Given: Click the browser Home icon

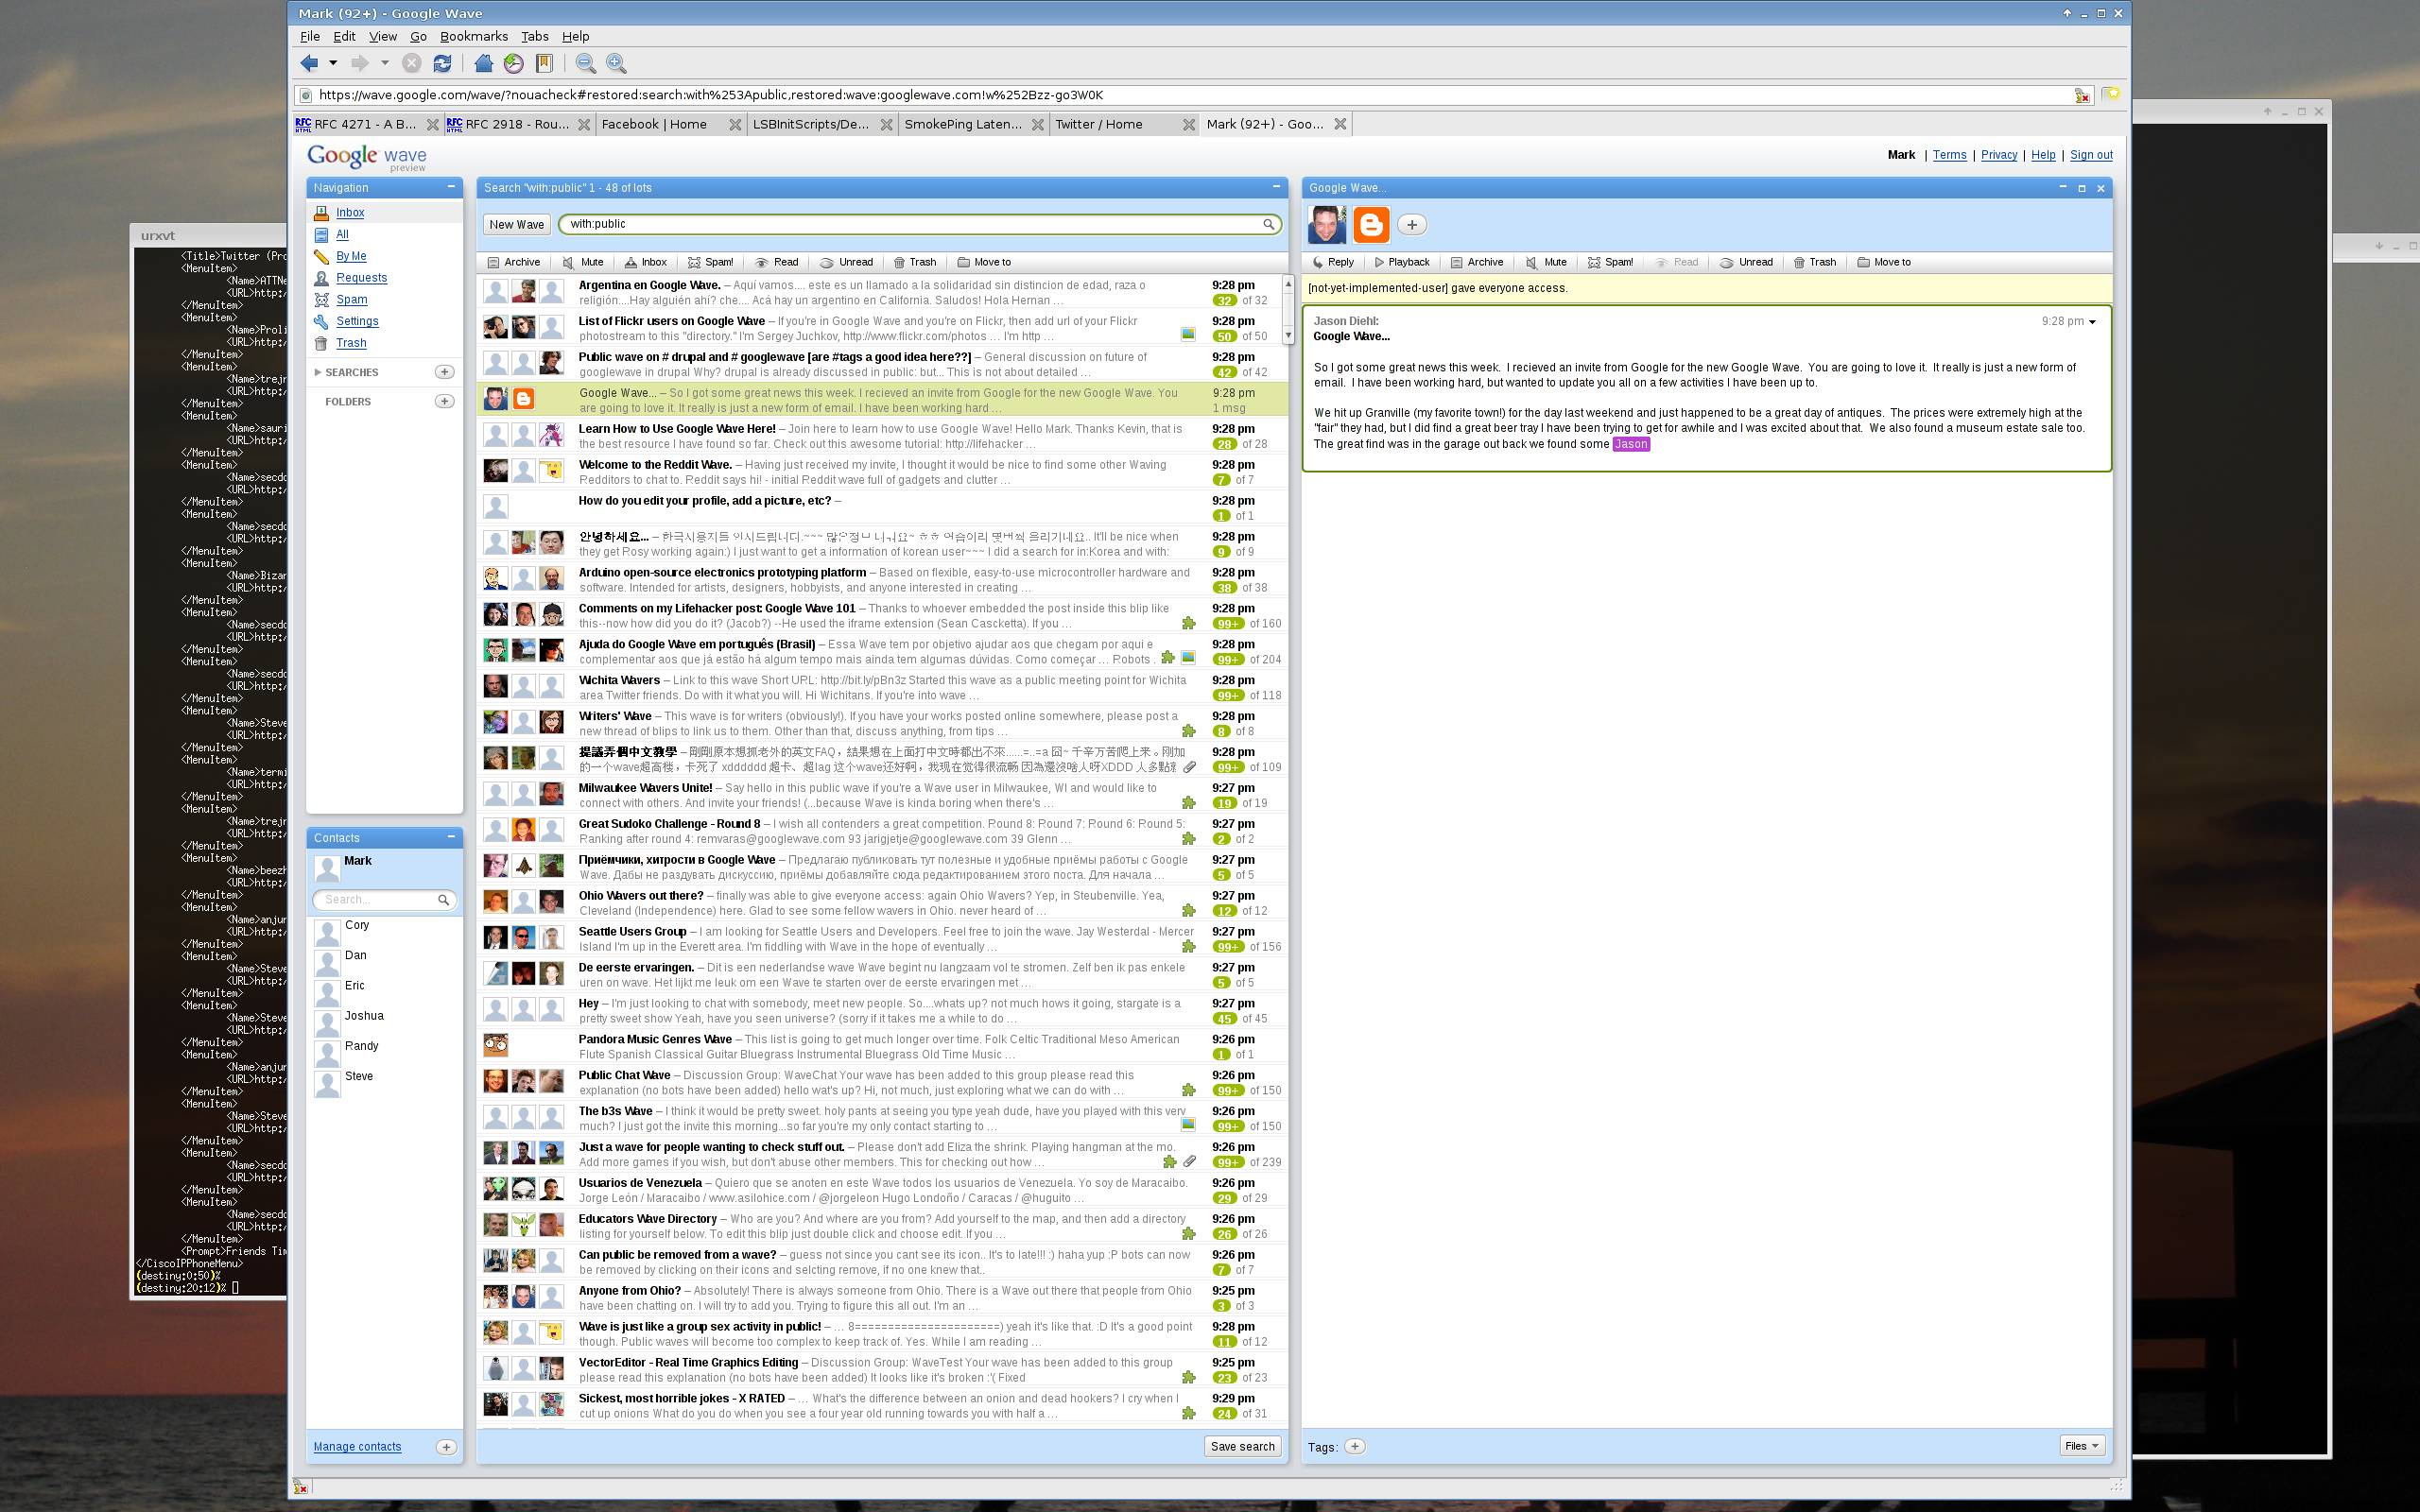Looking at the screenshot, I should [484, 64].
